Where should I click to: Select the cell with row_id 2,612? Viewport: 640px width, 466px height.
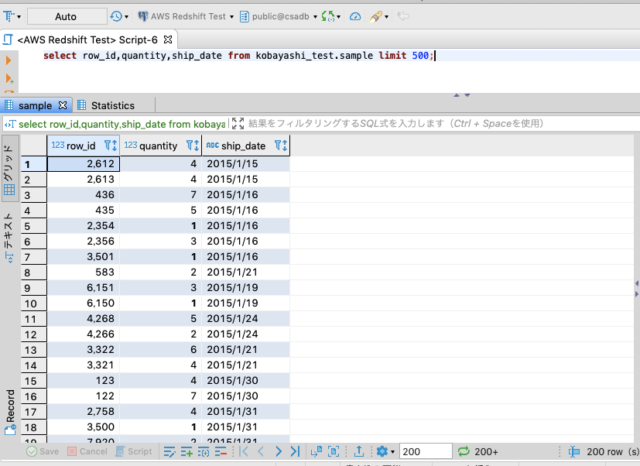coord(83,164)
